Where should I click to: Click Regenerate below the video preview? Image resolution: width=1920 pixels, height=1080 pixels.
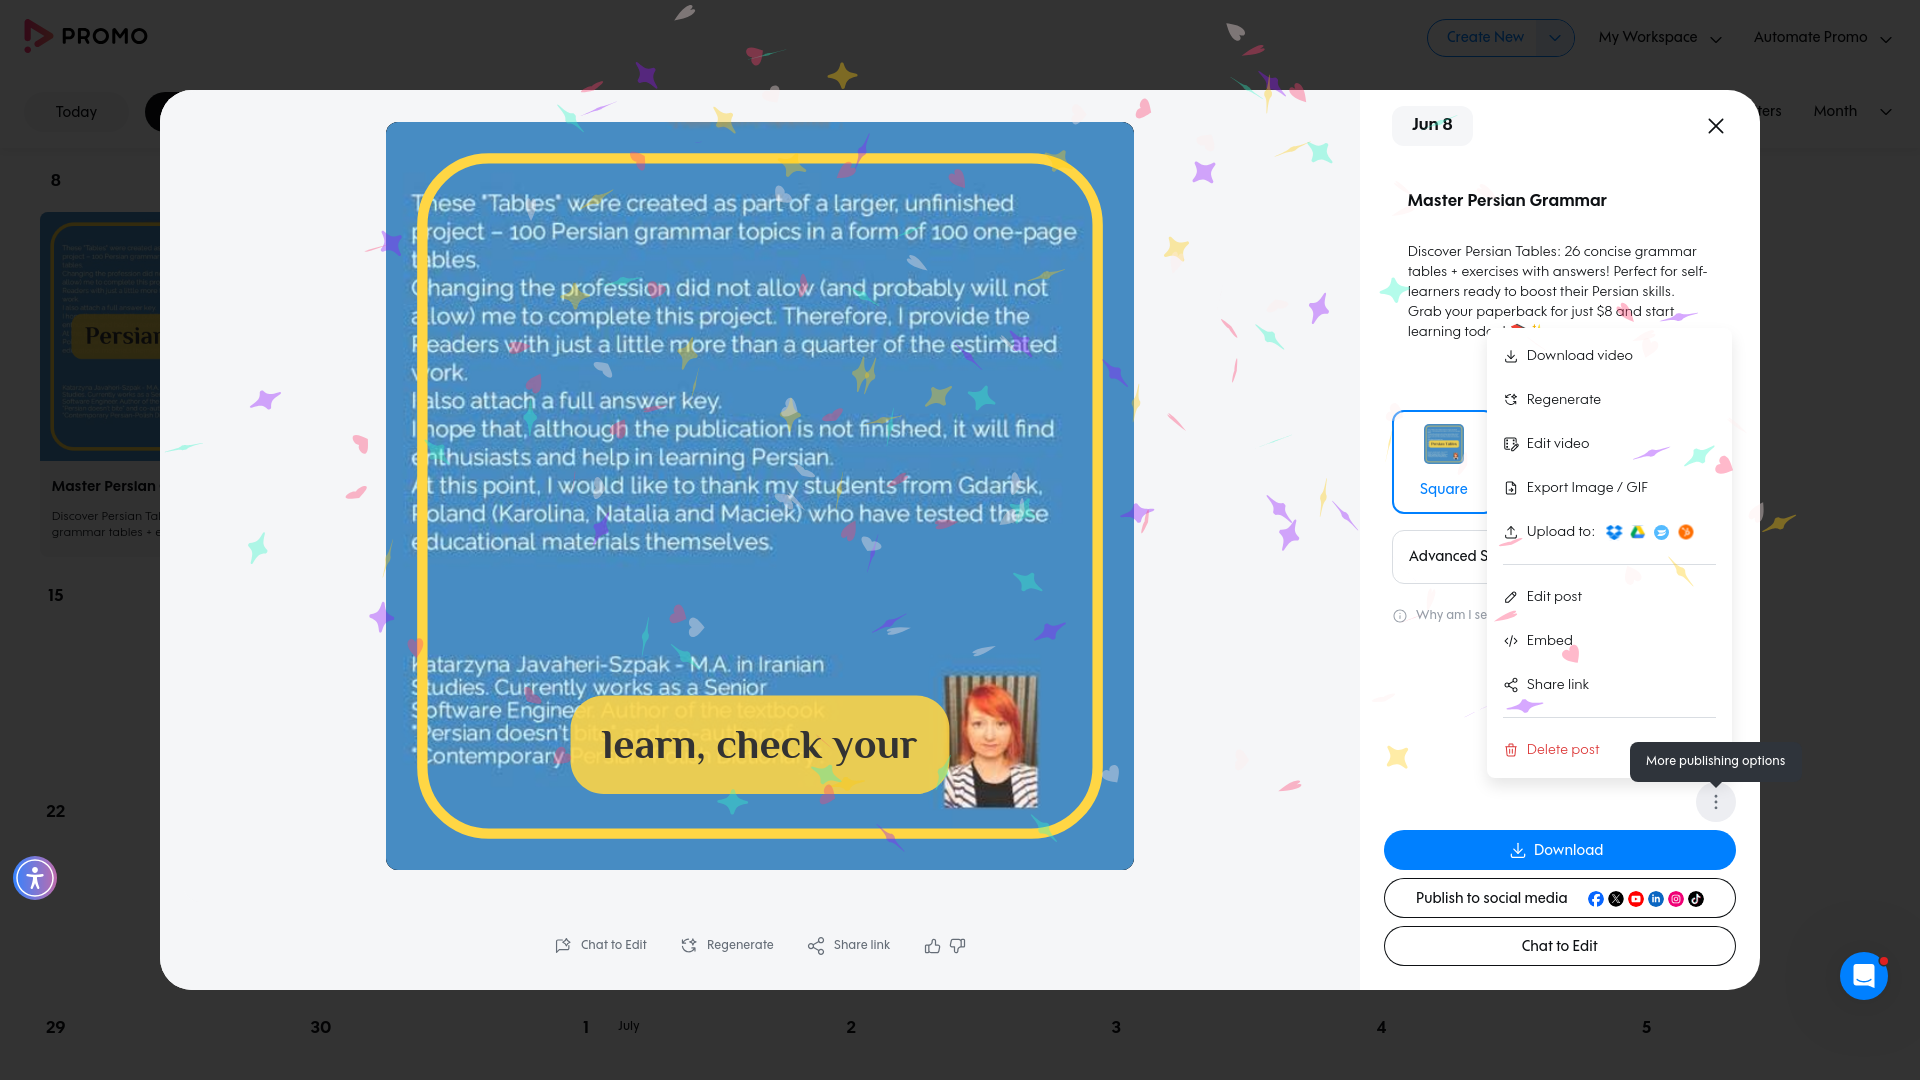click(x=727, y=945)
